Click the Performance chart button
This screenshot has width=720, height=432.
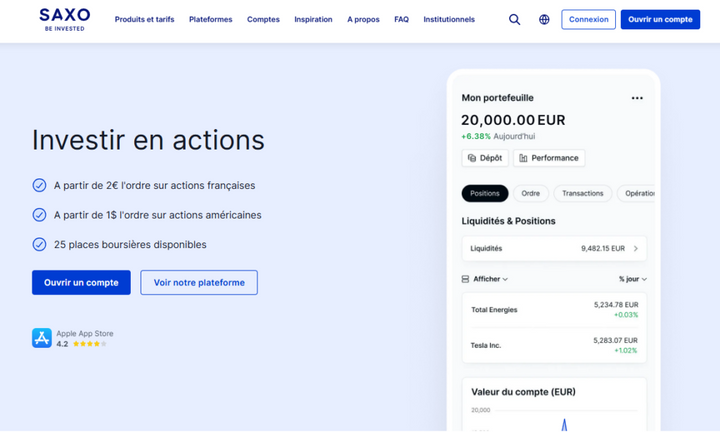click(x=549, y=158)
